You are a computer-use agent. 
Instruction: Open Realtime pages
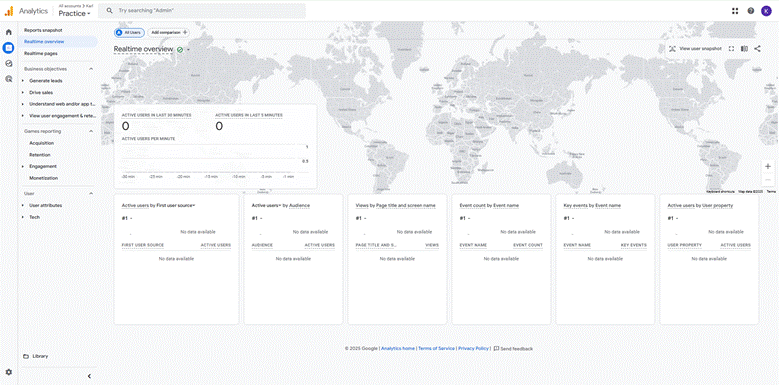pos(41,53)
